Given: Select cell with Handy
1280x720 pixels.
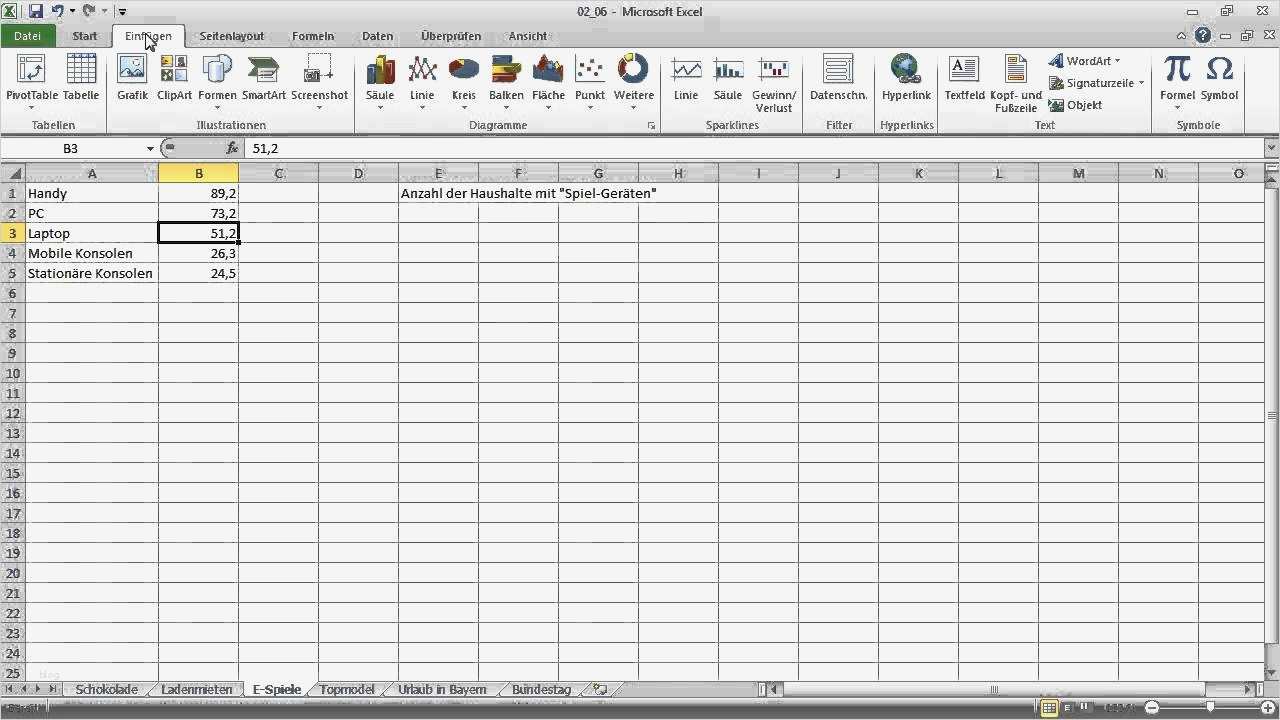Looking at the screenshot, I should (x=92, y=193).
